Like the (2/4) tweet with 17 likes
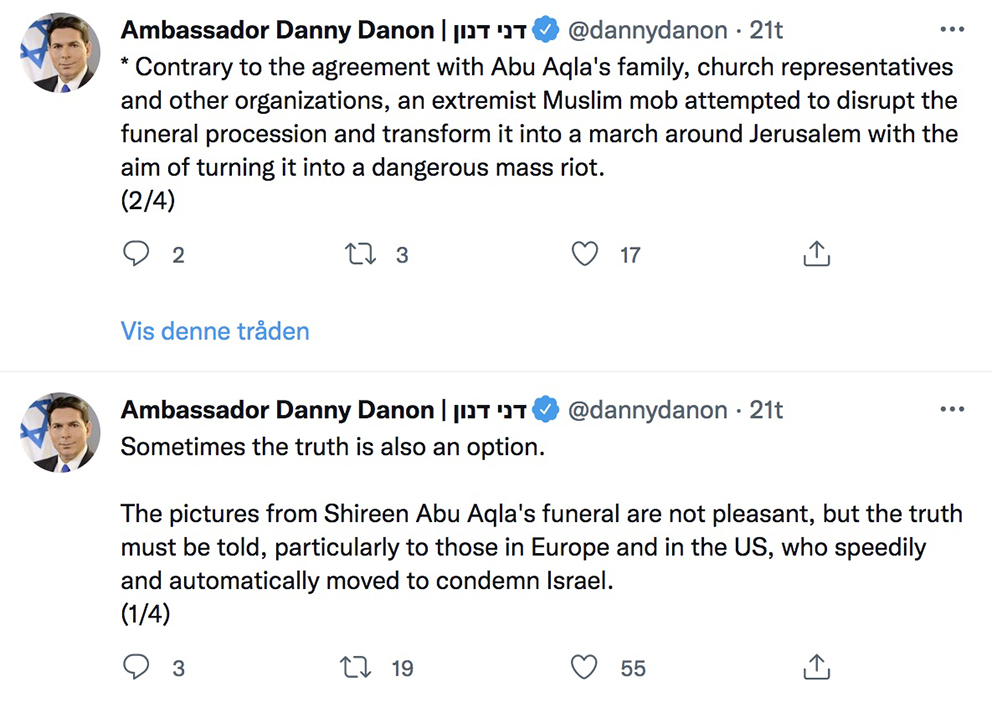Image resolution: width=992 pixels, height=702 pixels. 585,255
